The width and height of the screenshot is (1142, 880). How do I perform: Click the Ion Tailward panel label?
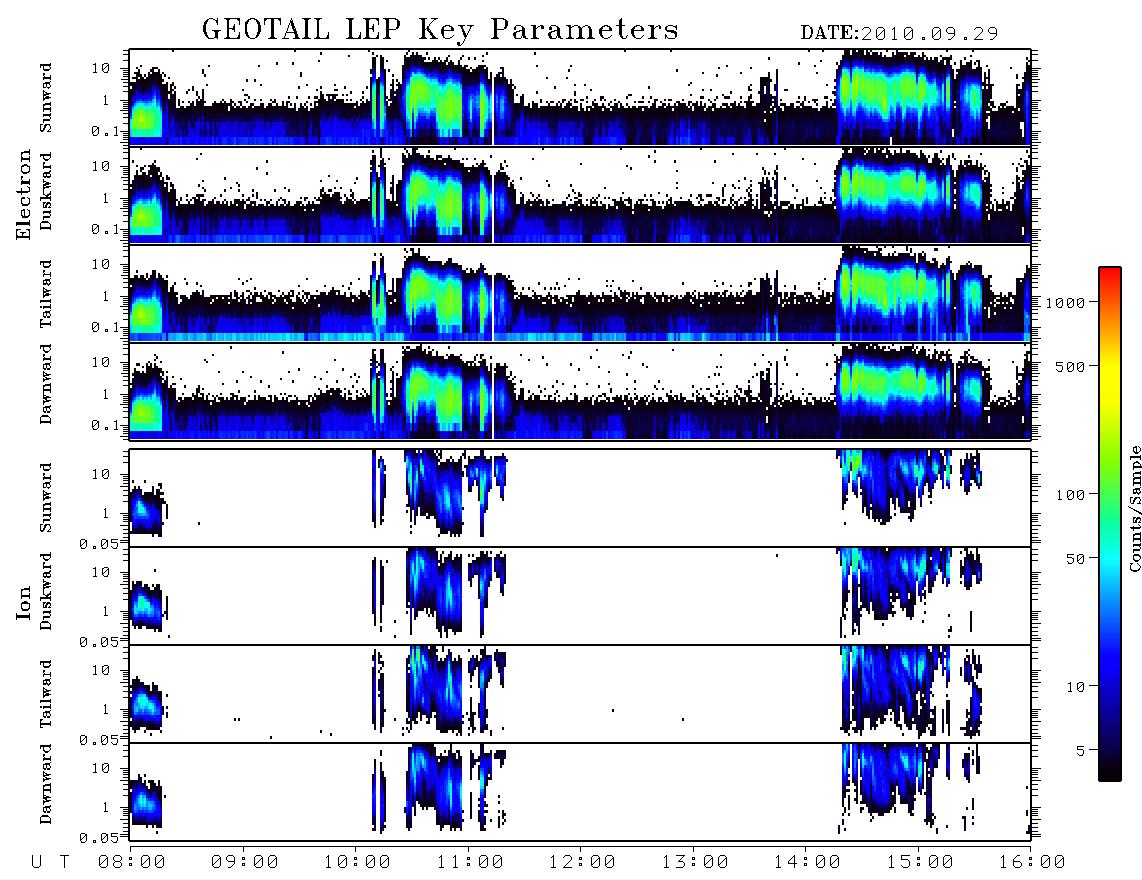pos(46,694)
